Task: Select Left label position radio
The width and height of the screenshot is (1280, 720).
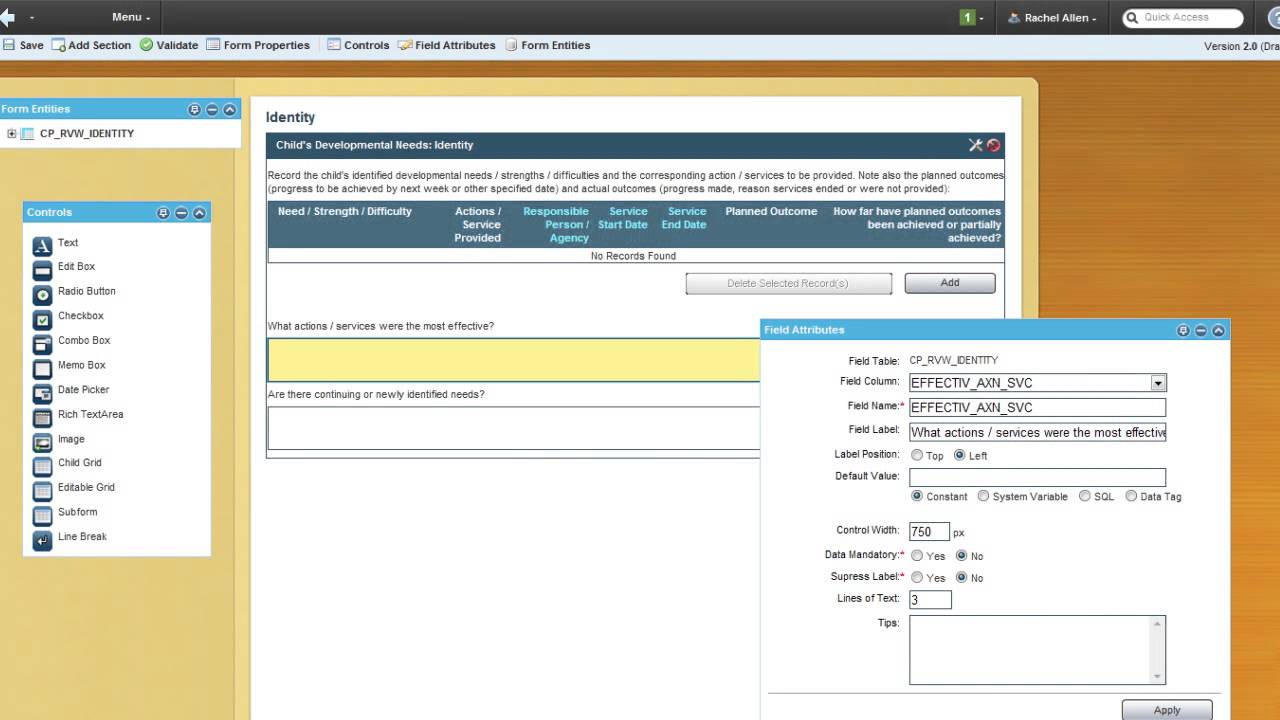Action: (x=960, y=455)
